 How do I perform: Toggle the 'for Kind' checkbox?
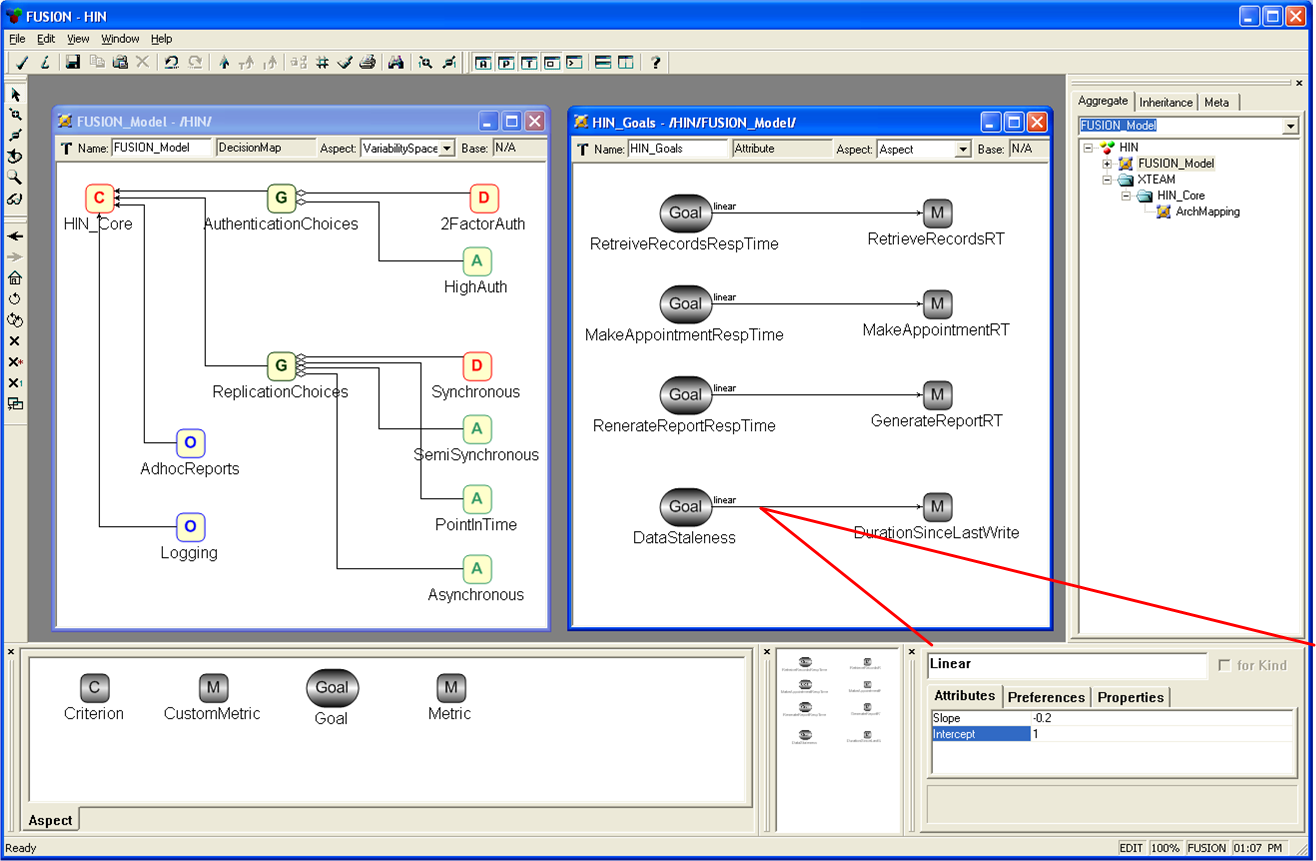click(x=1224, y=665)
